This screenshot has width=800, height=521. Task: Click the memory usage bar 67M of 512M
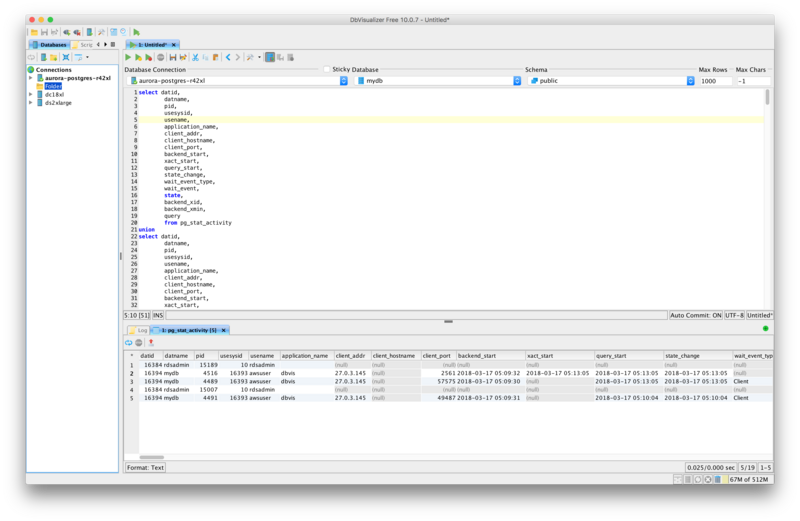pyautogui.click(x=750, y=479)
